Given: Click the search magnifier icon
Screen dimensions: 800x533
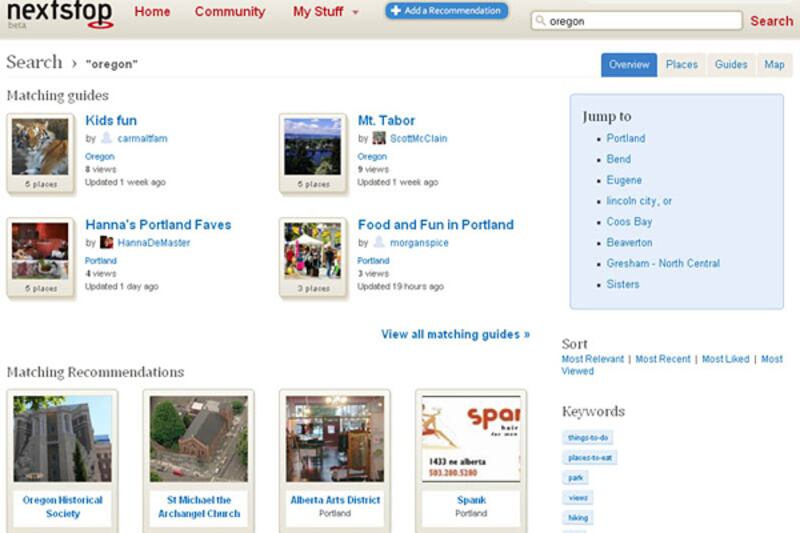Looking at the screenshot, I should pos(540,20).
